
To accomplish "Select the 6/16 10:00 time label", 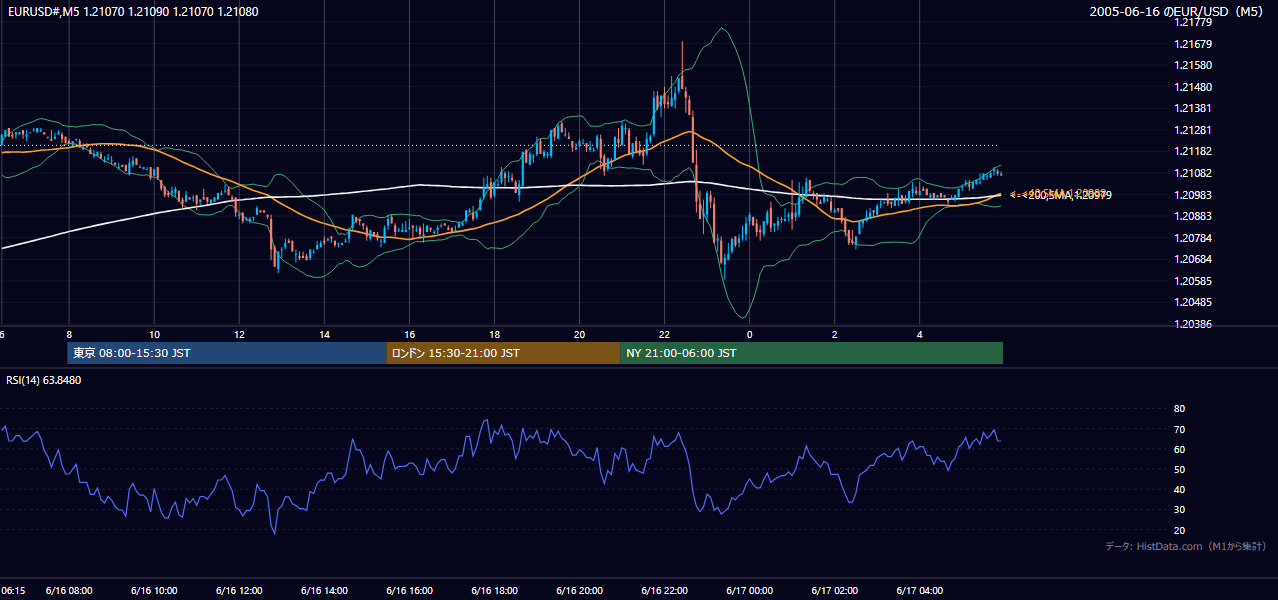I will [x=154, y=590].
